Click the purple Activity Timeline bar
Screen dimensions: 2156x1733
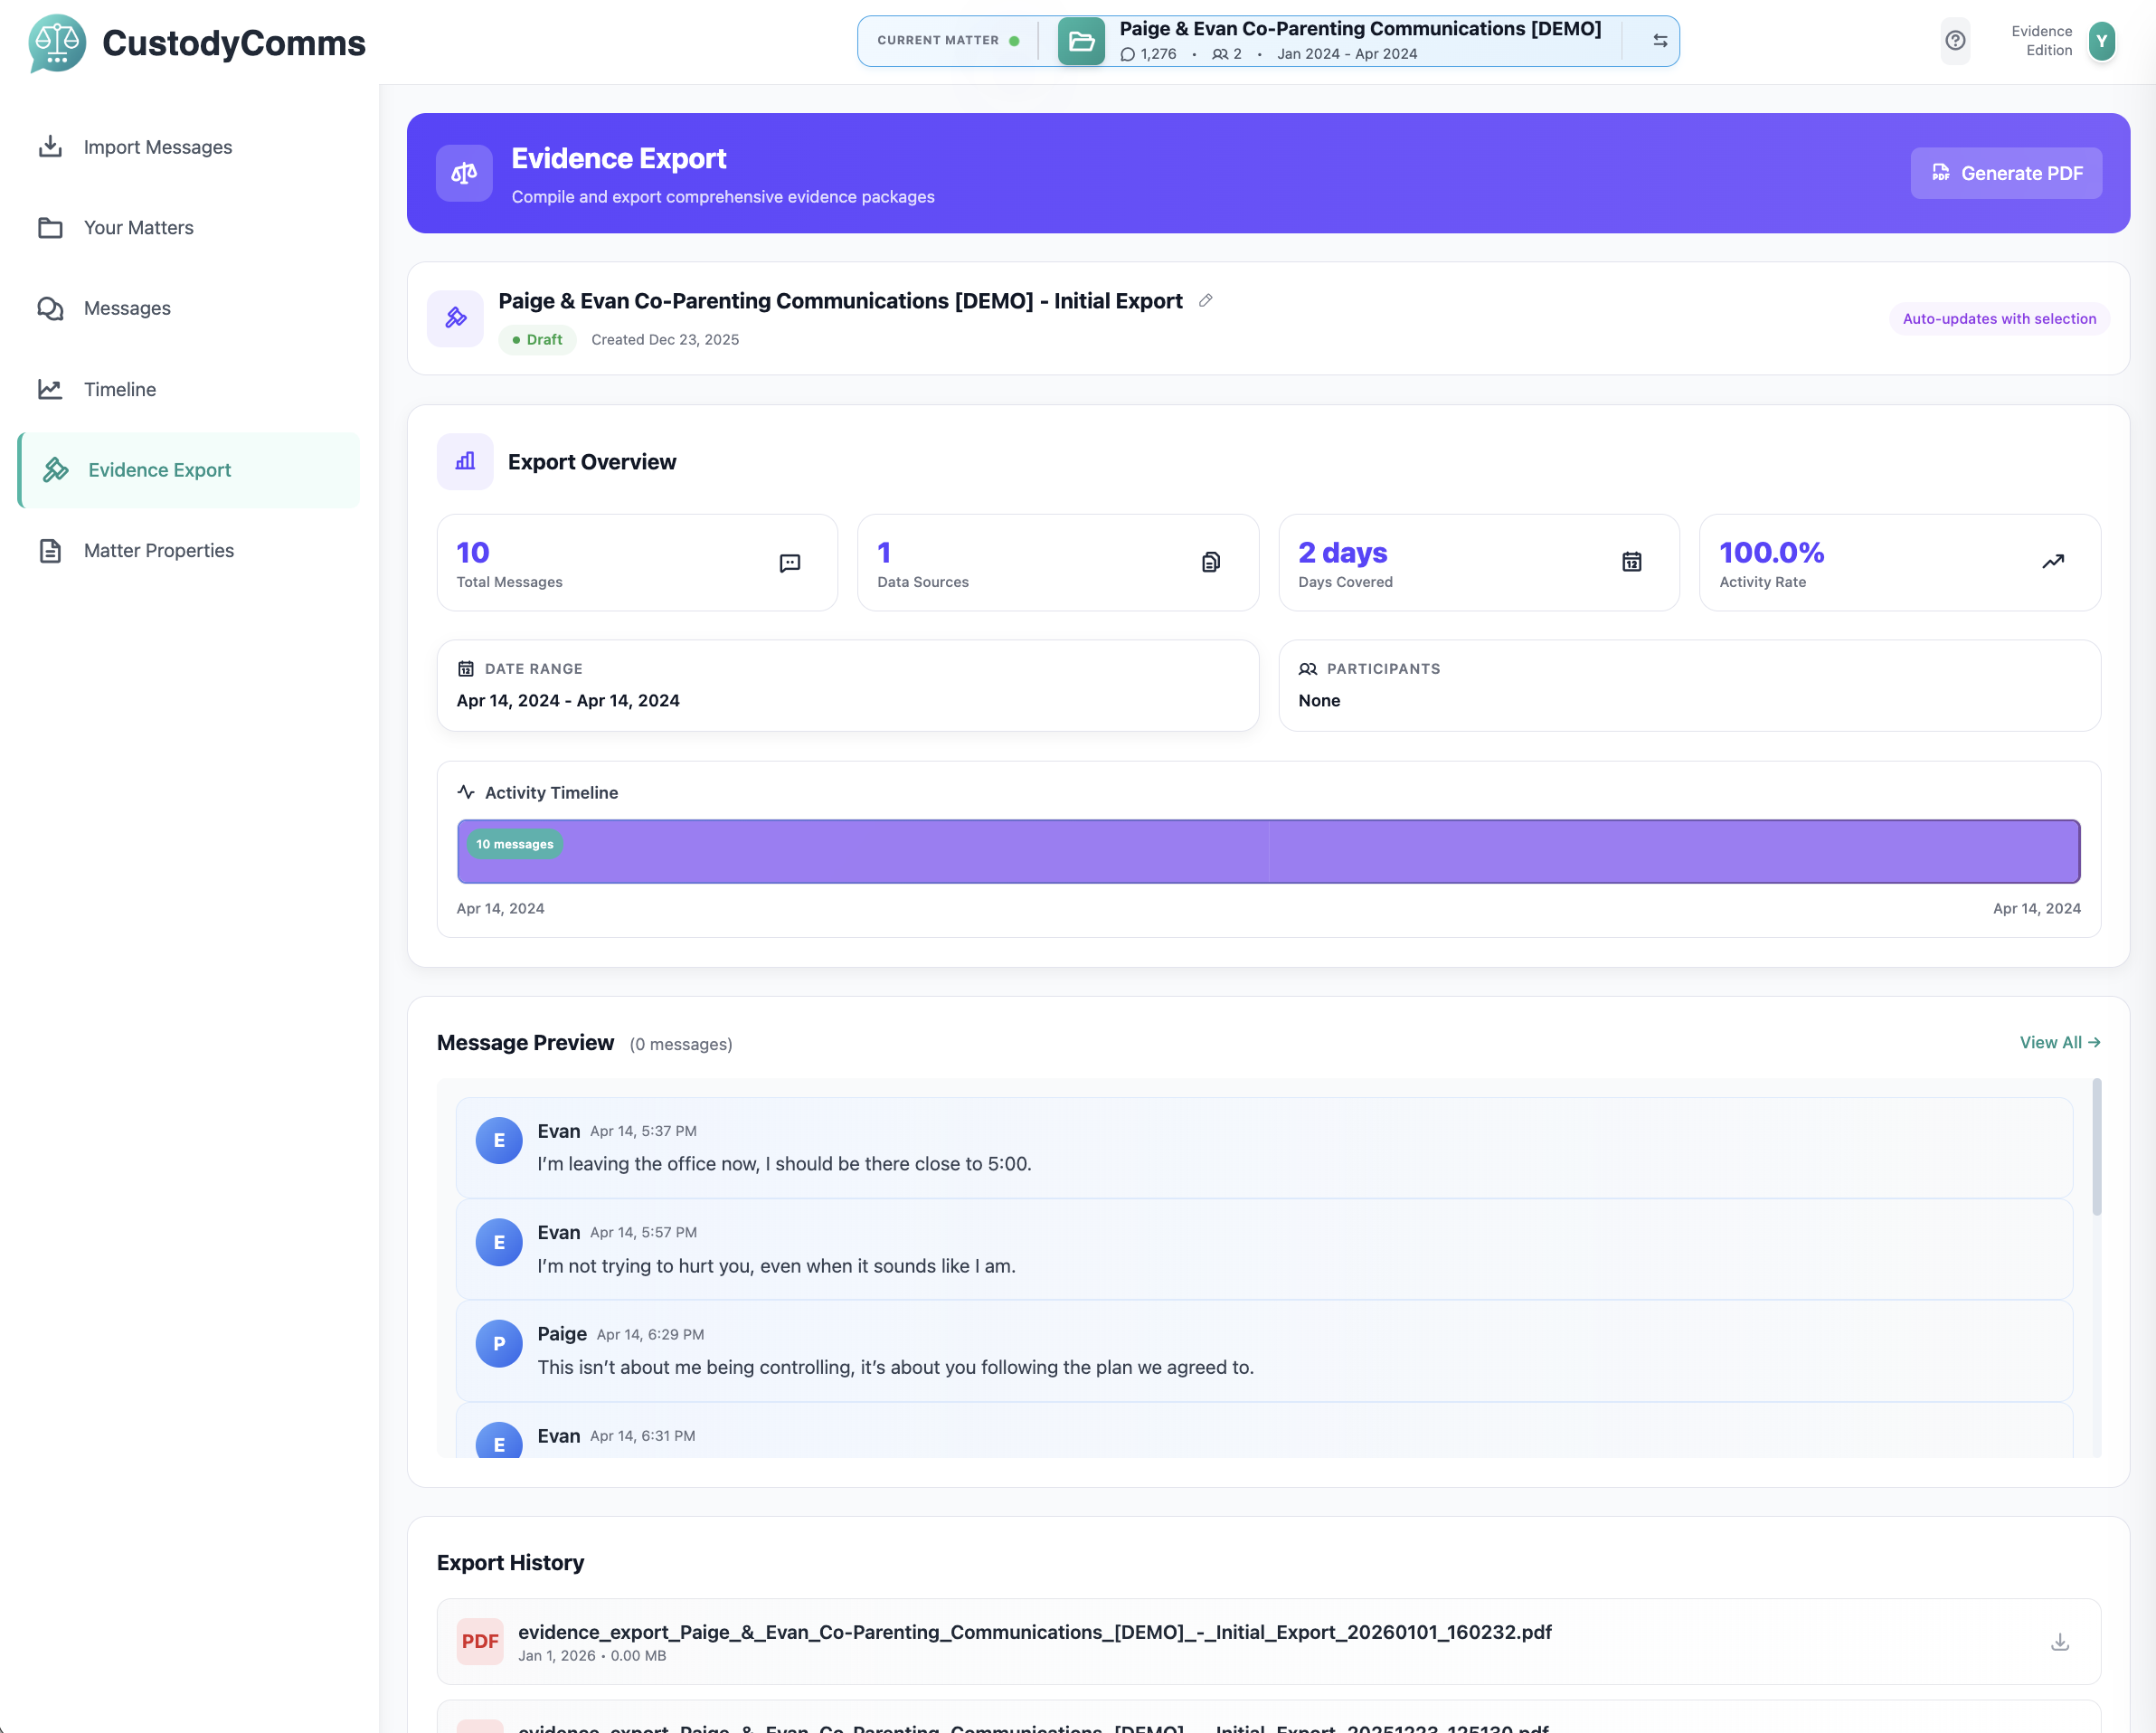tap(1268, 851)
